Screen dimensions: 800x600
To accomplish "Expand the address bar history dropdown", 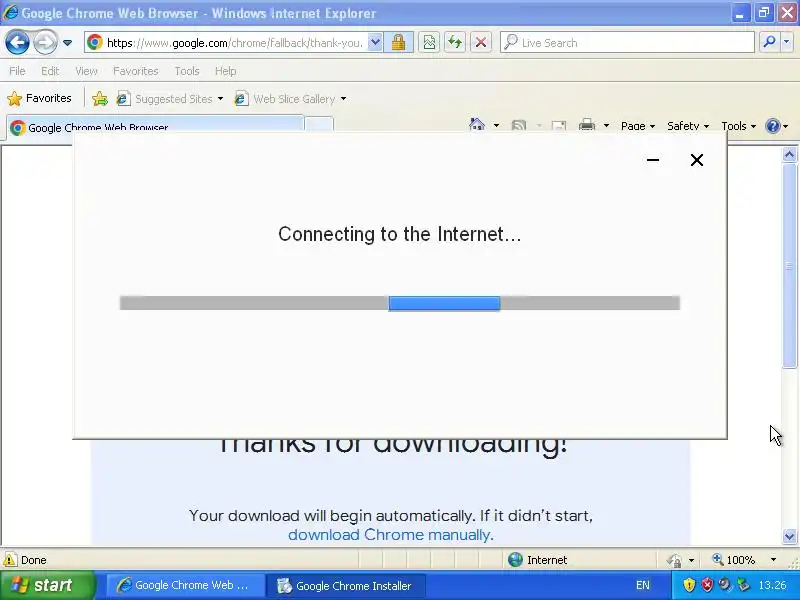I will point(375,42).
